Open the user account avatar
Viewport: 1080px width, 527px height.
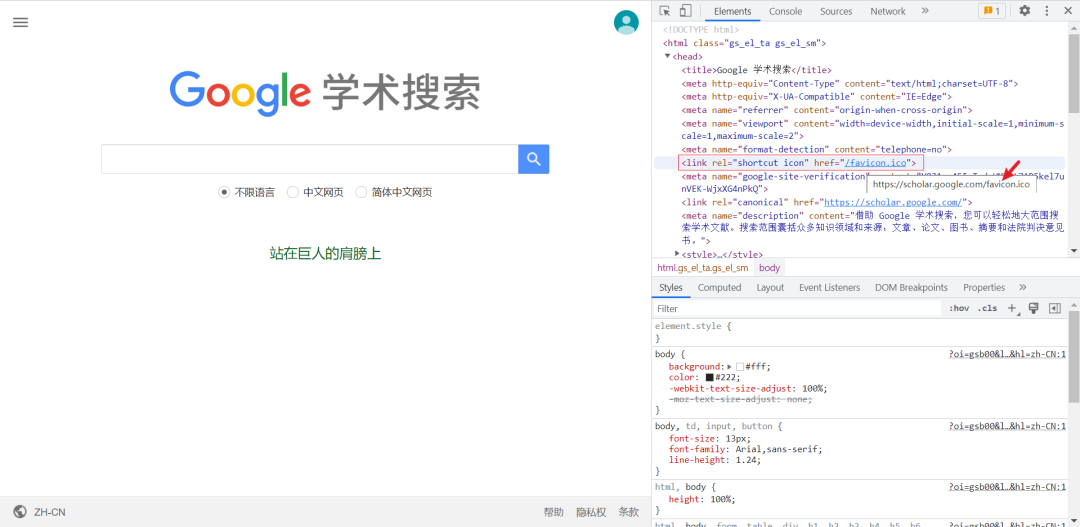click(x=626, y=22)
